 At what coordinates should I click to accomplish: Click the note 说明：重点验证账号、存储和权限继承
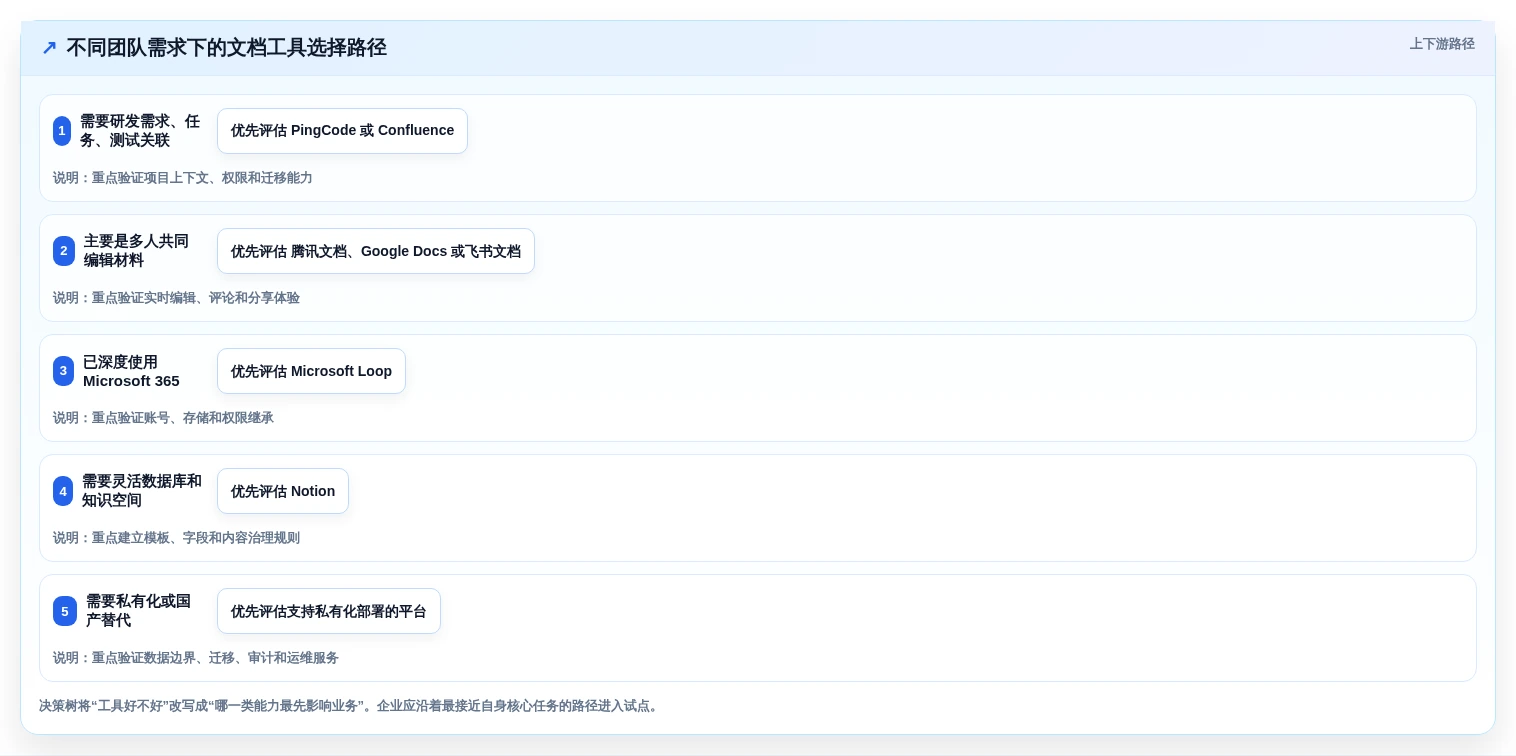pyautogui.click(x=163, y=418)
